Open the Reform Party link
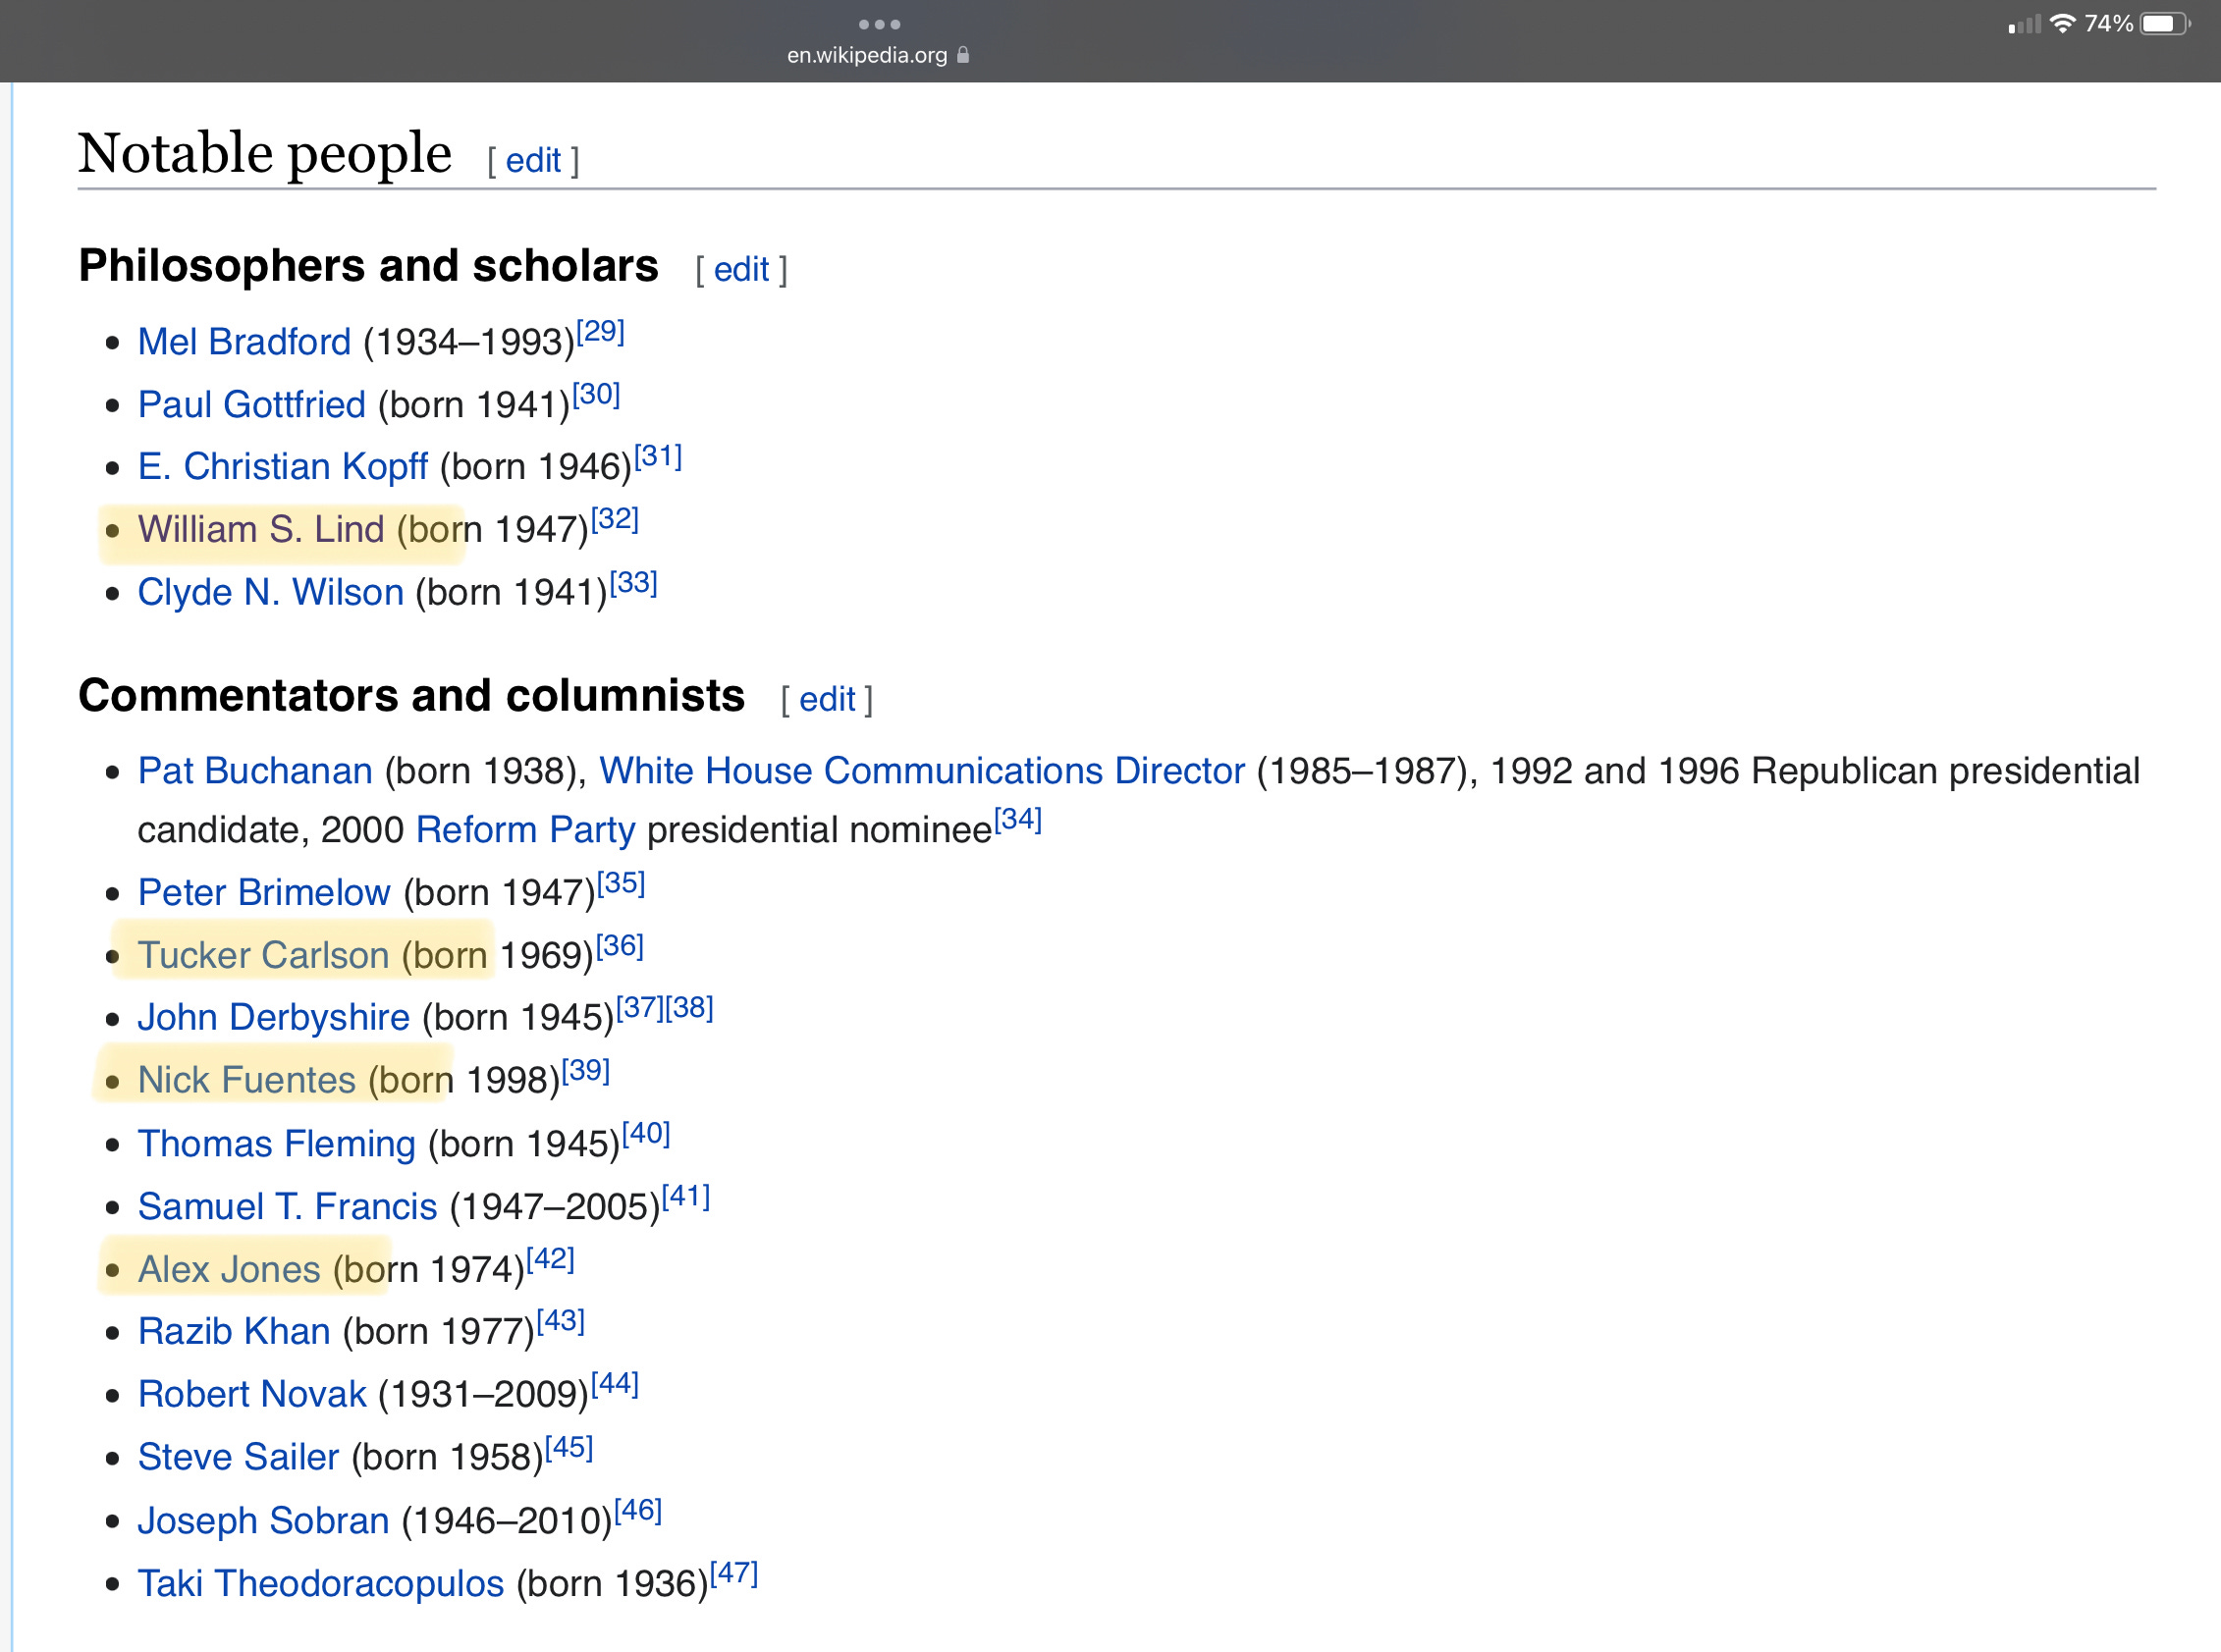This screenshot has height=1652, width=2221. (x=525, y=830)
